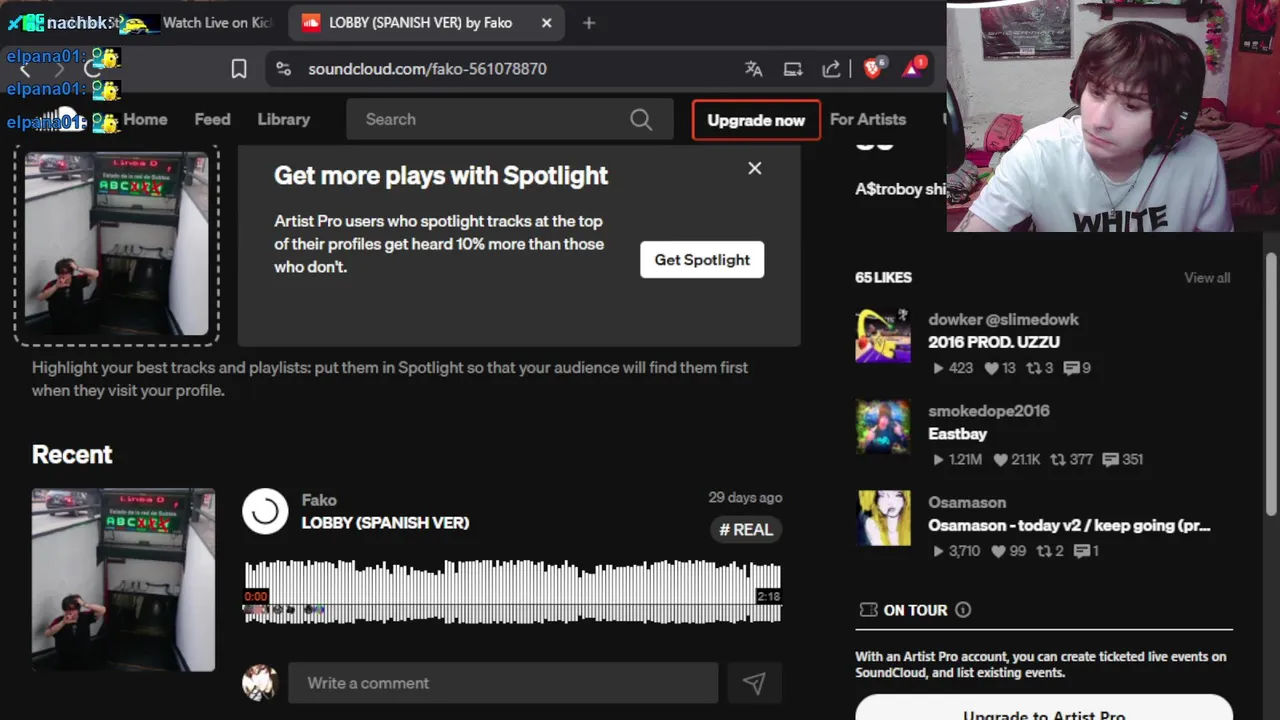The height and width of the screenshot is (720, 1280).
Task: Open smokedope2016 profile
Action: (x=988, y=411)
